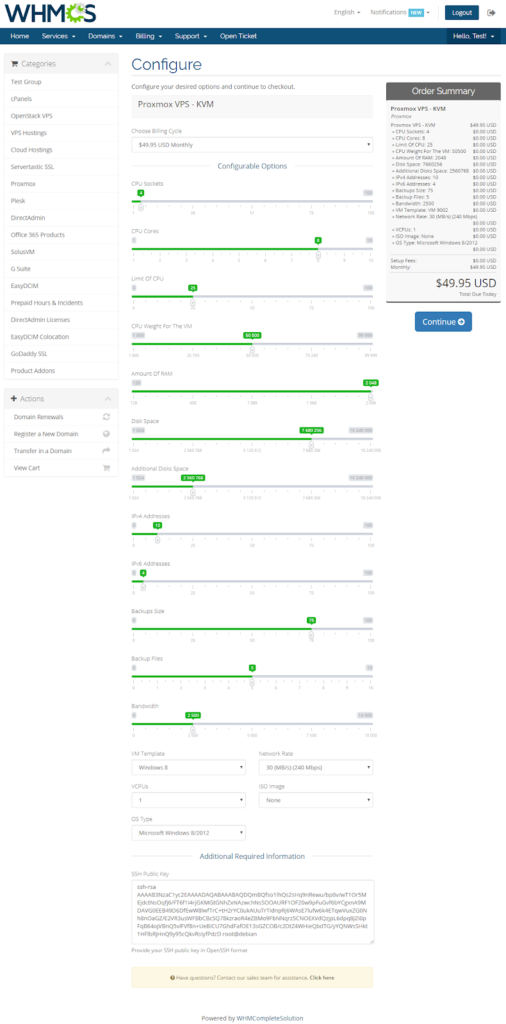Click the Backup Files slider handle
The height and width of the screenshot is (1024, 506).
pyautogui.click(x=252, y=682)
